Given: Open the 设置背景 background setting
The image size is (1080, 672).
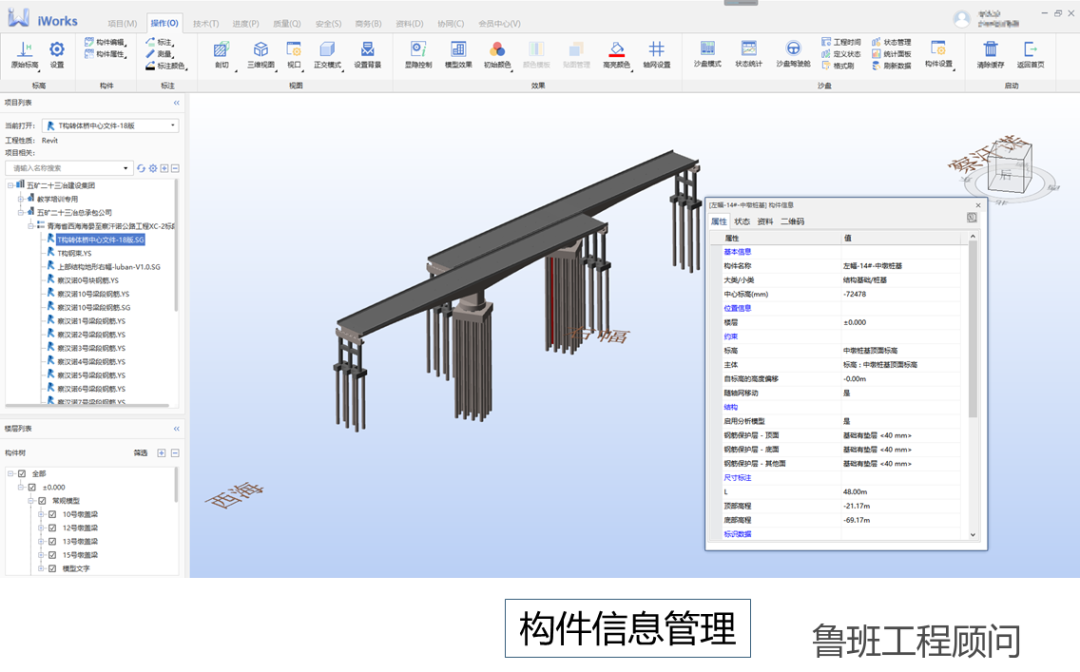Looking at the screenshot, I should coord(367,54).
